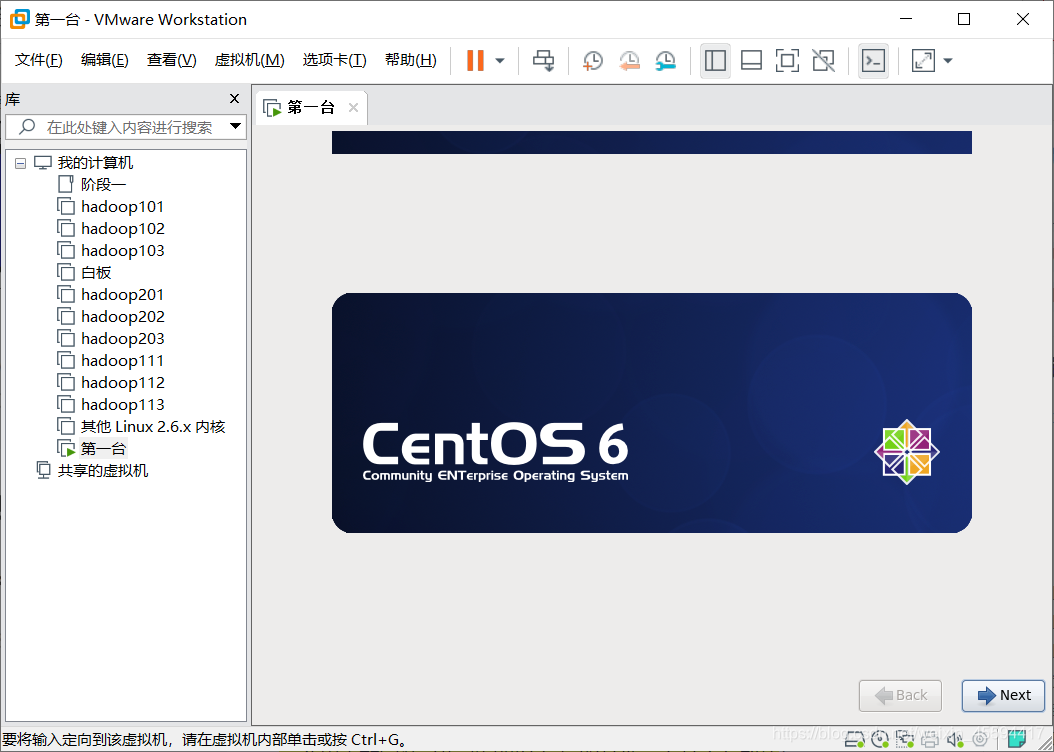The width and height of the screenshot is (1054, 752).
Task: Close the 库 library panel
Action: [234, 99]
